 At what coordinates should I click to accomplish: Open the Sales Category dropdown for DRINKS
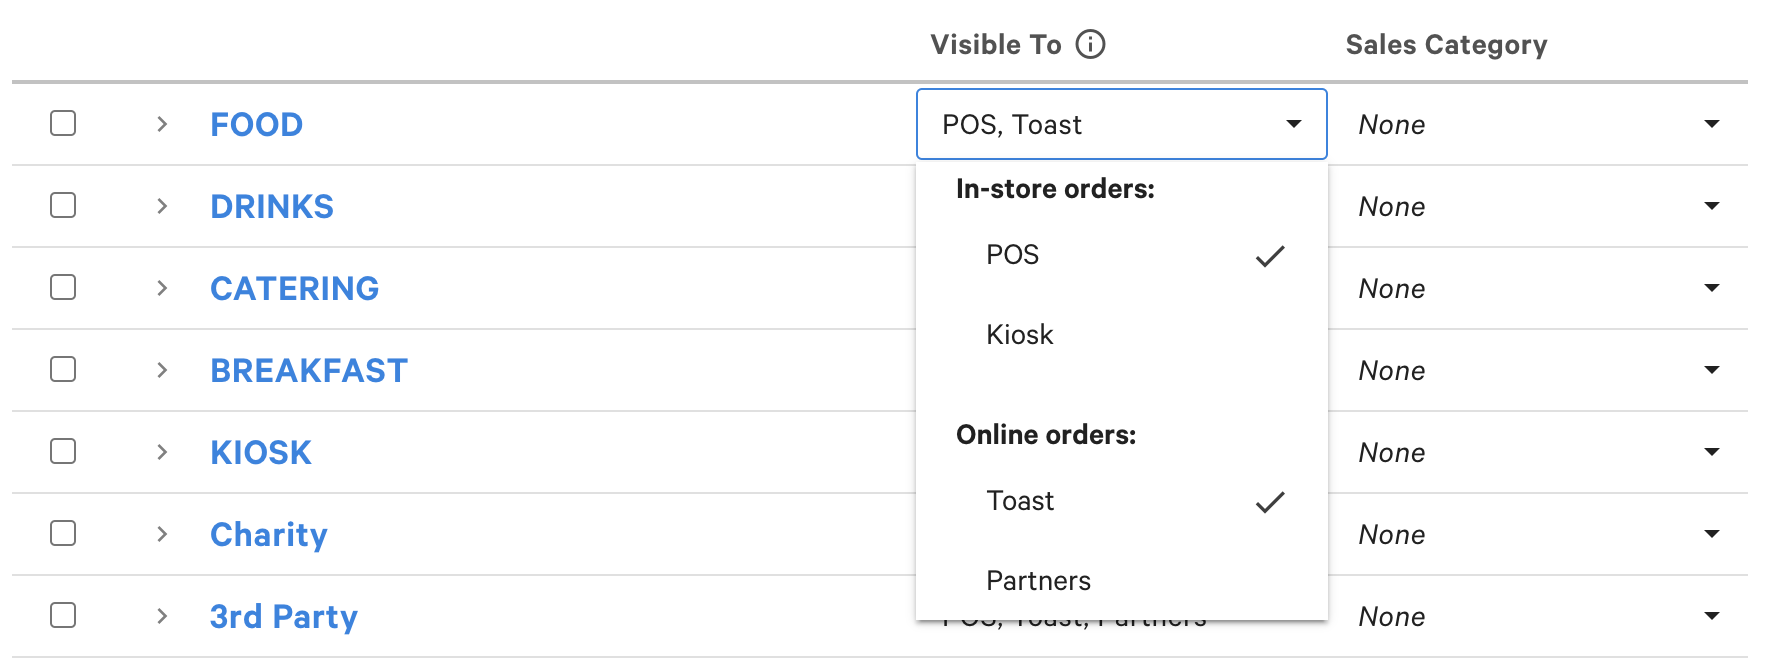point(1713,206)
